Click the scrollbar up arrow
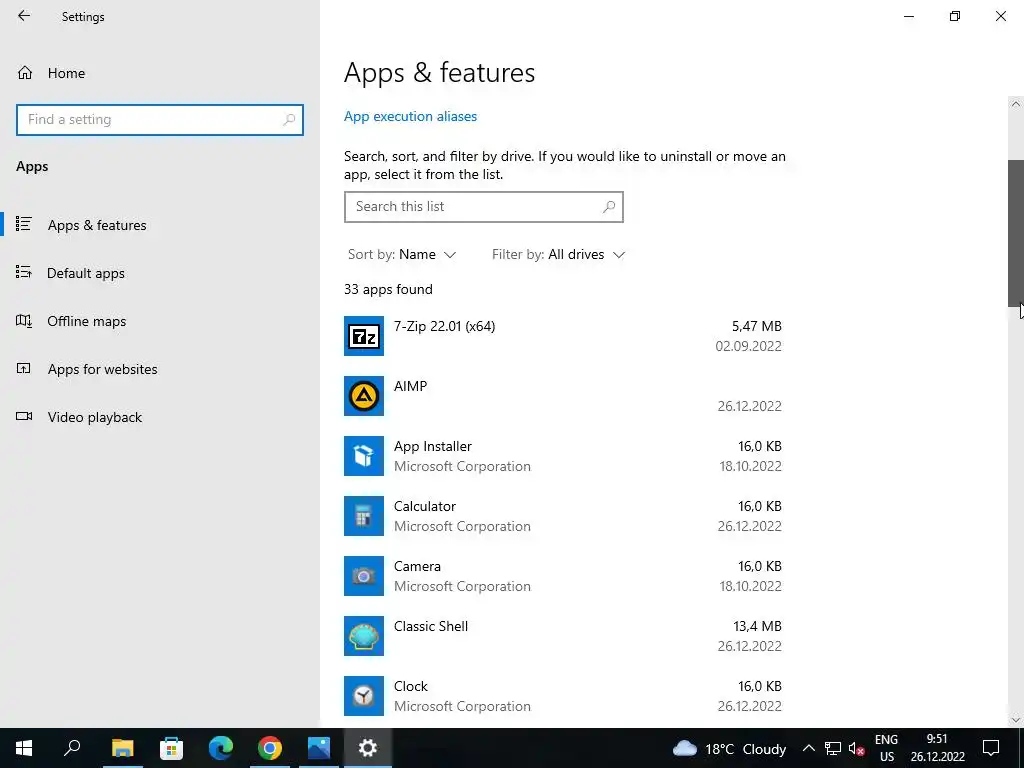Image resolution: width=1024 pixels, height=768 pixels. [x=1016, y=104]
